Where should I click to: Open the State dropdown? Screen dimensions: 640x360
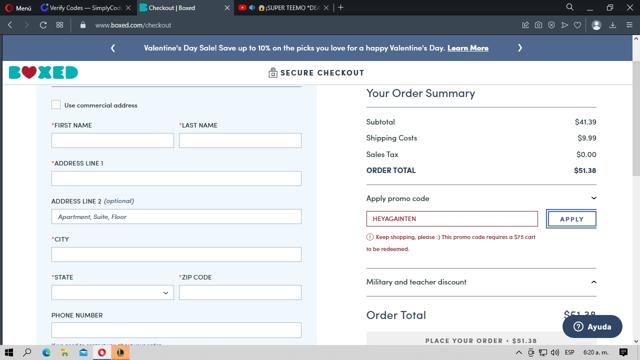[x=112, y=292]
